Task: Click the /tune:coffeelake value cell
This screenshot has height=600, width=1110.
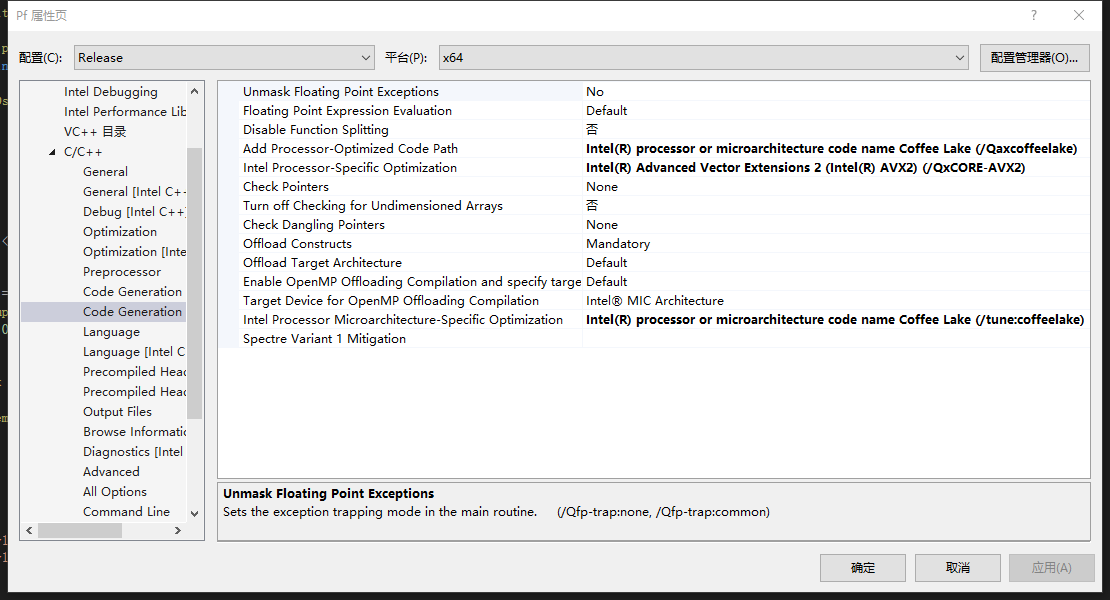Action: click(x=835, y=320)
